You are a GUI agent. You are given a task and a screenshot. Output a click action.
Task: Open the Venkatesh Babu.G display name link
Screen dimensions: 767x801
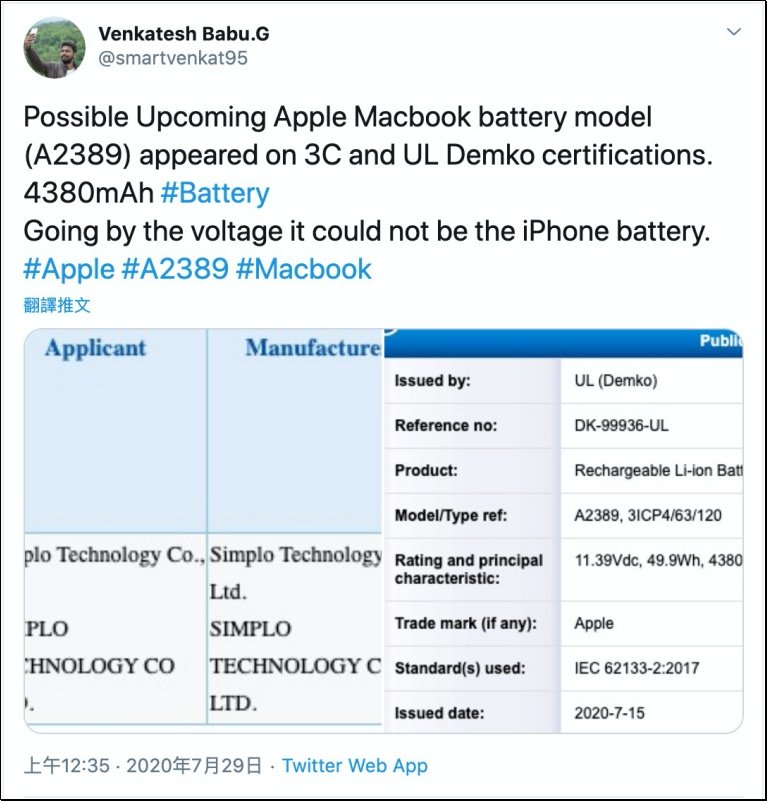coord(184,33)
